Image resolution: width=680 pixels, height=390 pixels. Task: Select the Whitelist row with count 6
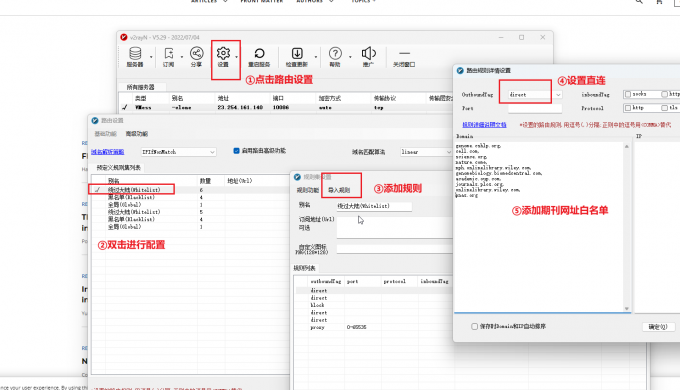click(189, 190)
